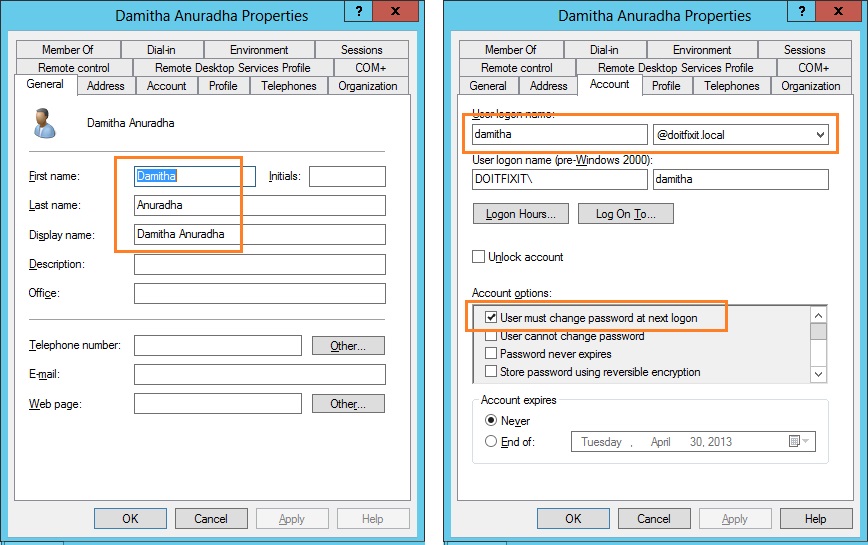Click the First name field
Screen dimensions: 868x545
click(x=195, y=176)
